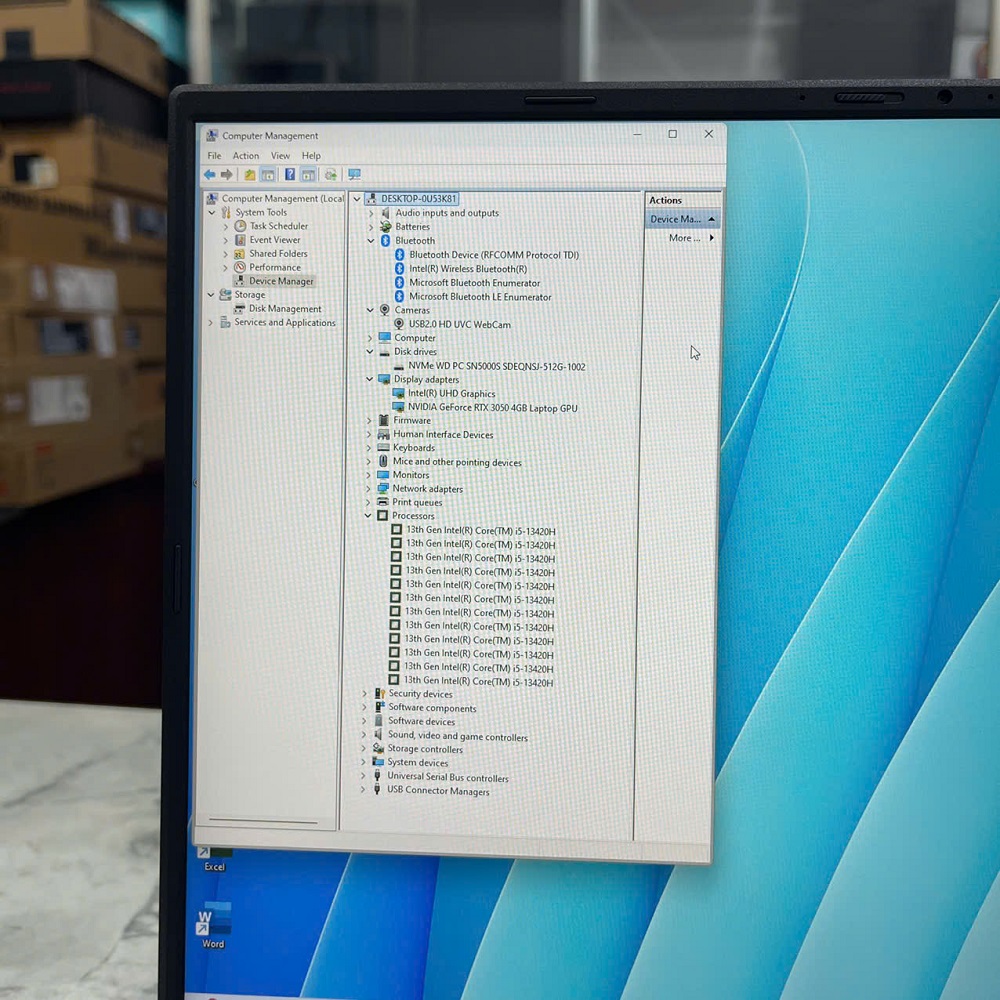1000x1000 pixels.
Task: Collapse the Display adapters category
Action: point(369,379)
